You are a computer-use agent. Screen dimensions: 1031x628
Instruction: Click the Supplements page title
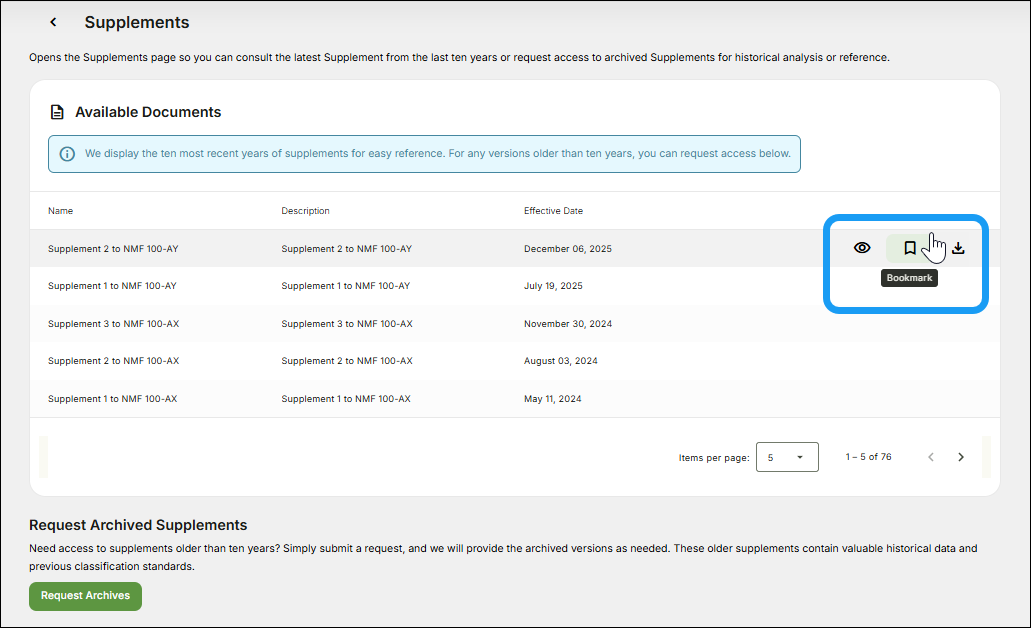click(136, 22)
